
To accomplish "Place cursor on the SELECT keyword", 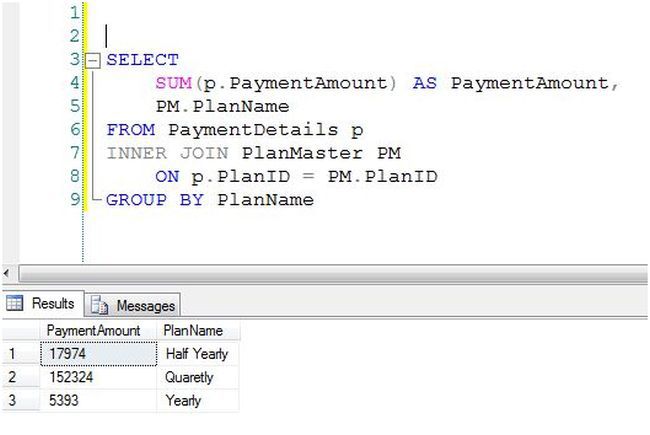I will coord(142,60).
